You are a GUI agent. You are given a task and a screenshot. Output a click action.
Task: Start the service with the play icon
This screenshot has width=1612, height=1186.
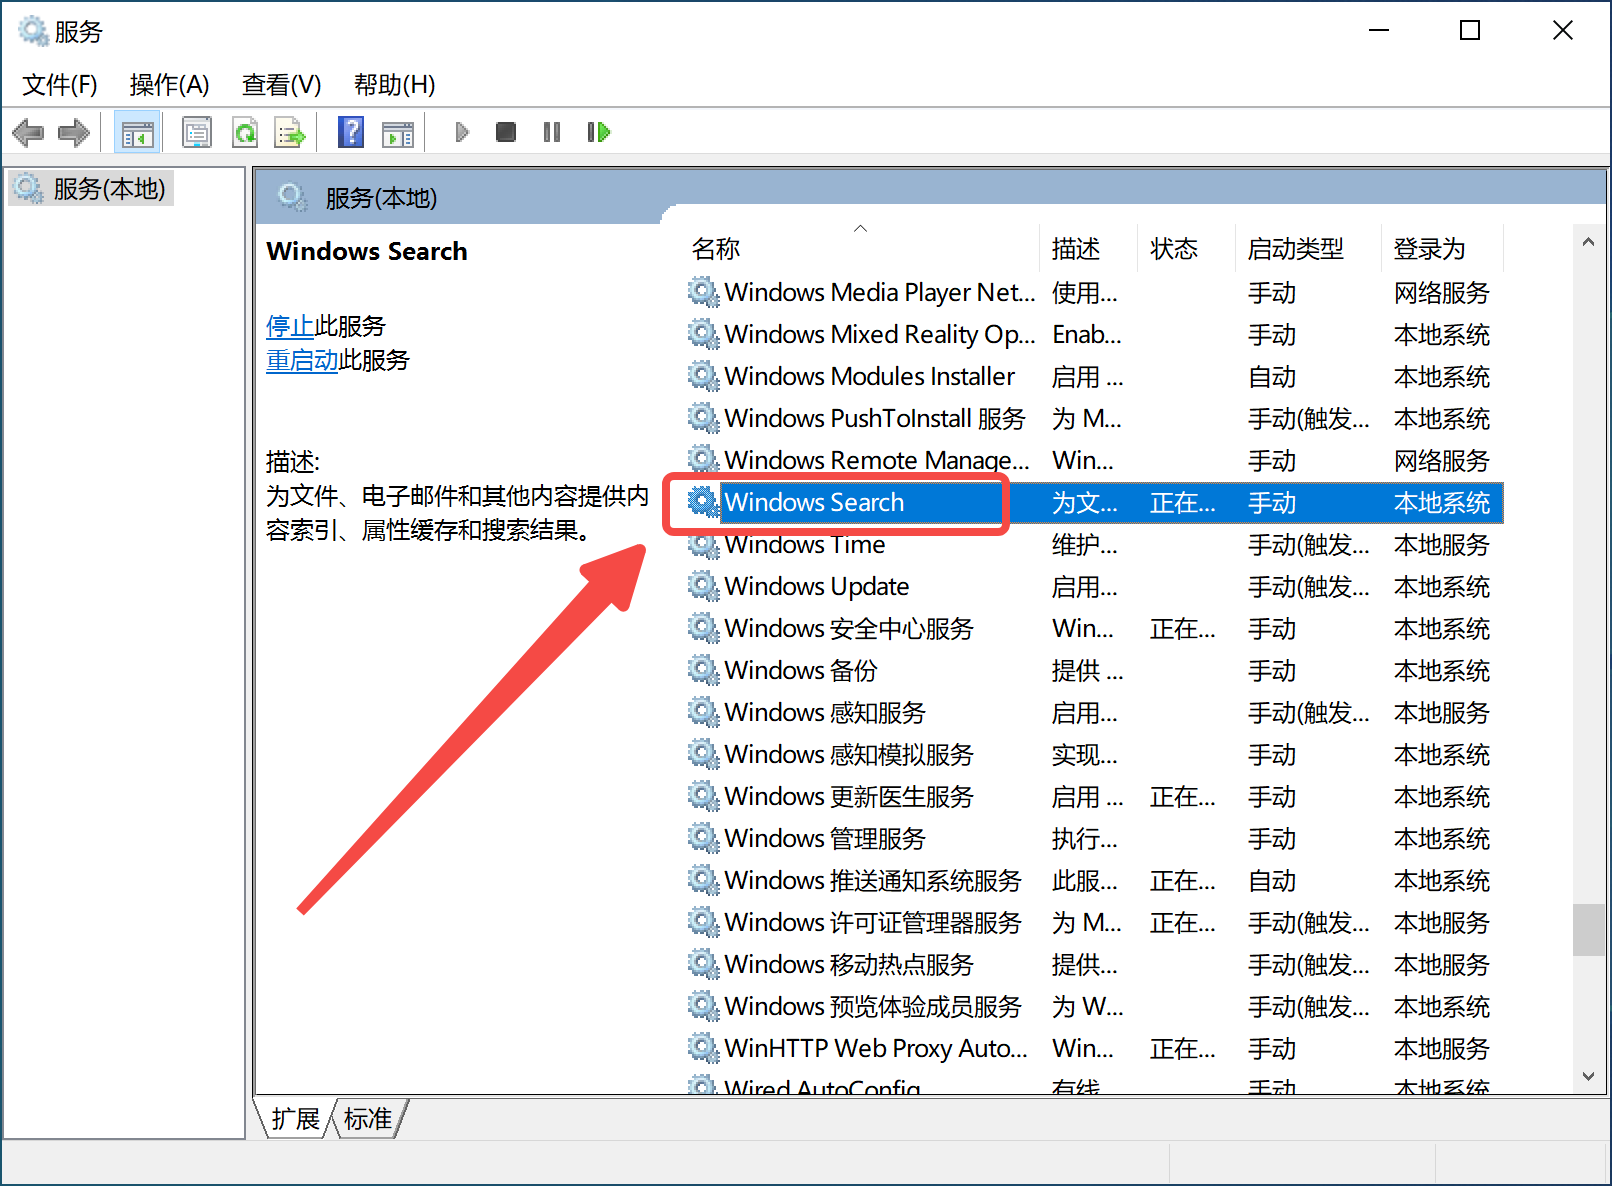461,131
